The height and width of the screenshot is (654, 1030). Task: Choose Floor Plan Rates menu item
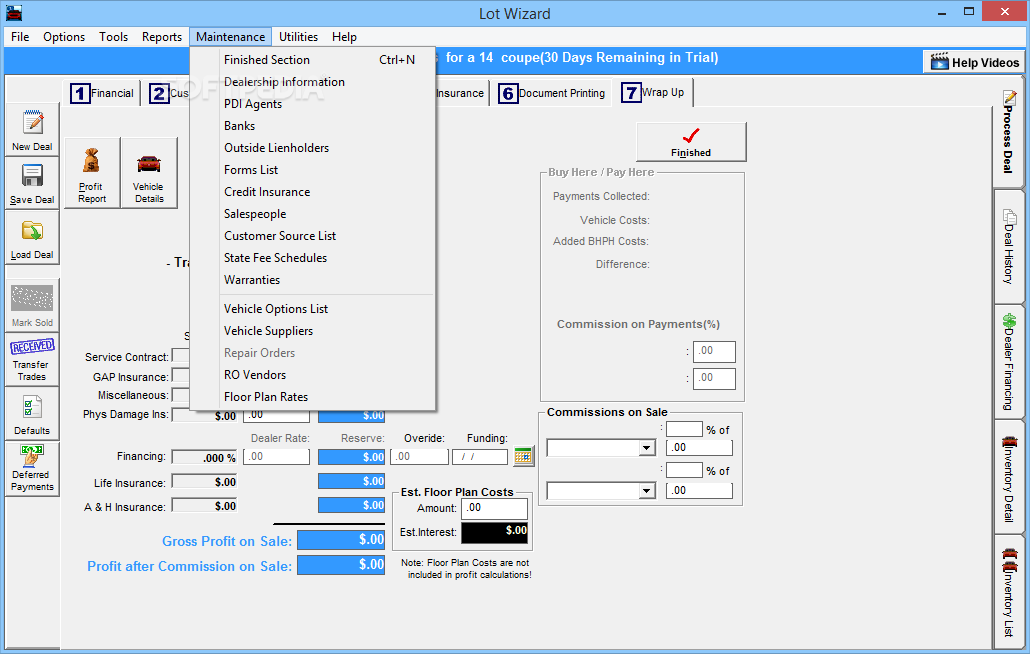313,397
